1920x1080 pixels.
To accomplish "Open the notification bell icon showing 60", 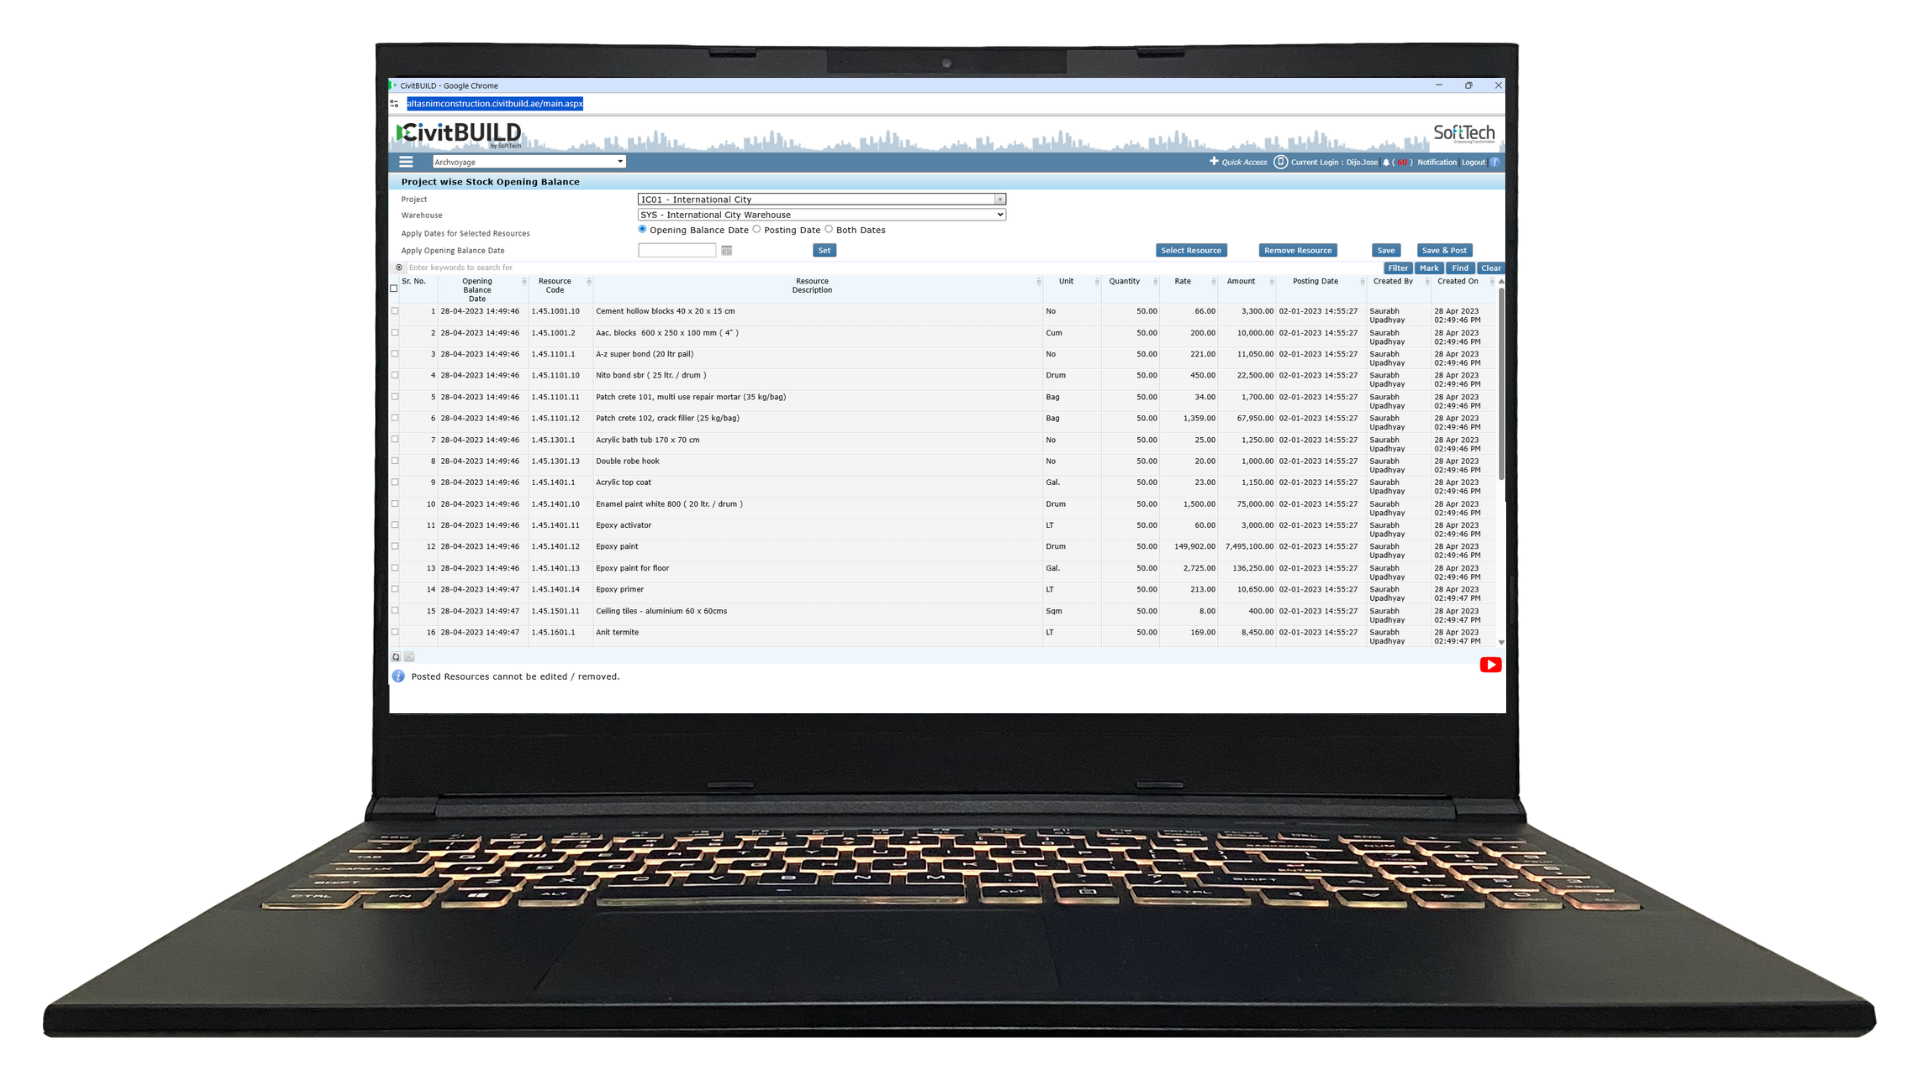I will coord(1386,161).
